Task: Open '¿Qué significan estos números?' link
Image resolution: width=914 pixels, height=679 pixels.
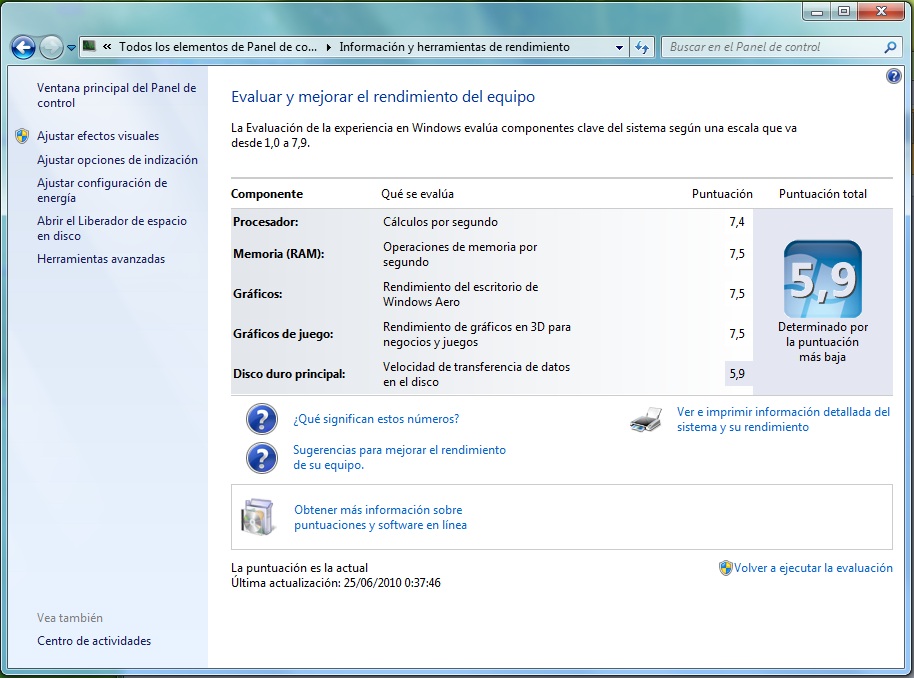Action: [376, 418]
